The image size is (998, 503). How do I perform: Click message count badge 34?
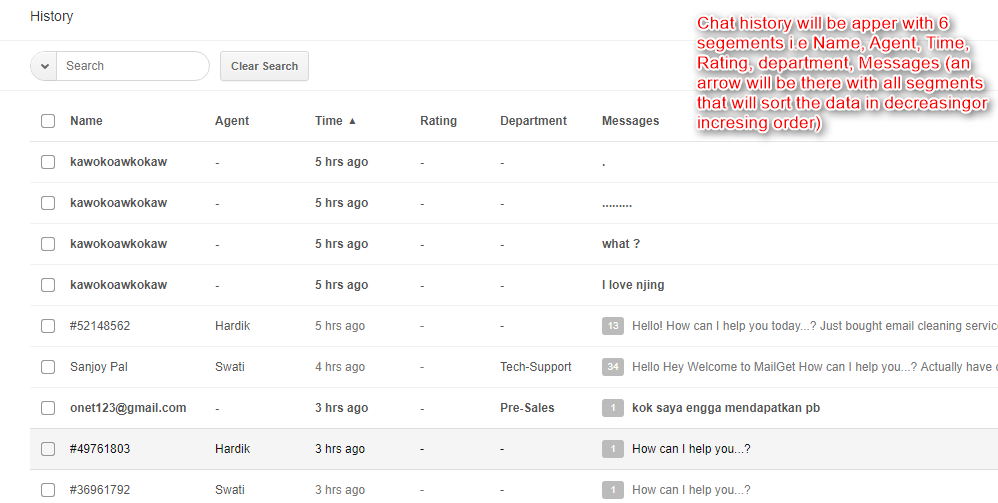point(613,367)
